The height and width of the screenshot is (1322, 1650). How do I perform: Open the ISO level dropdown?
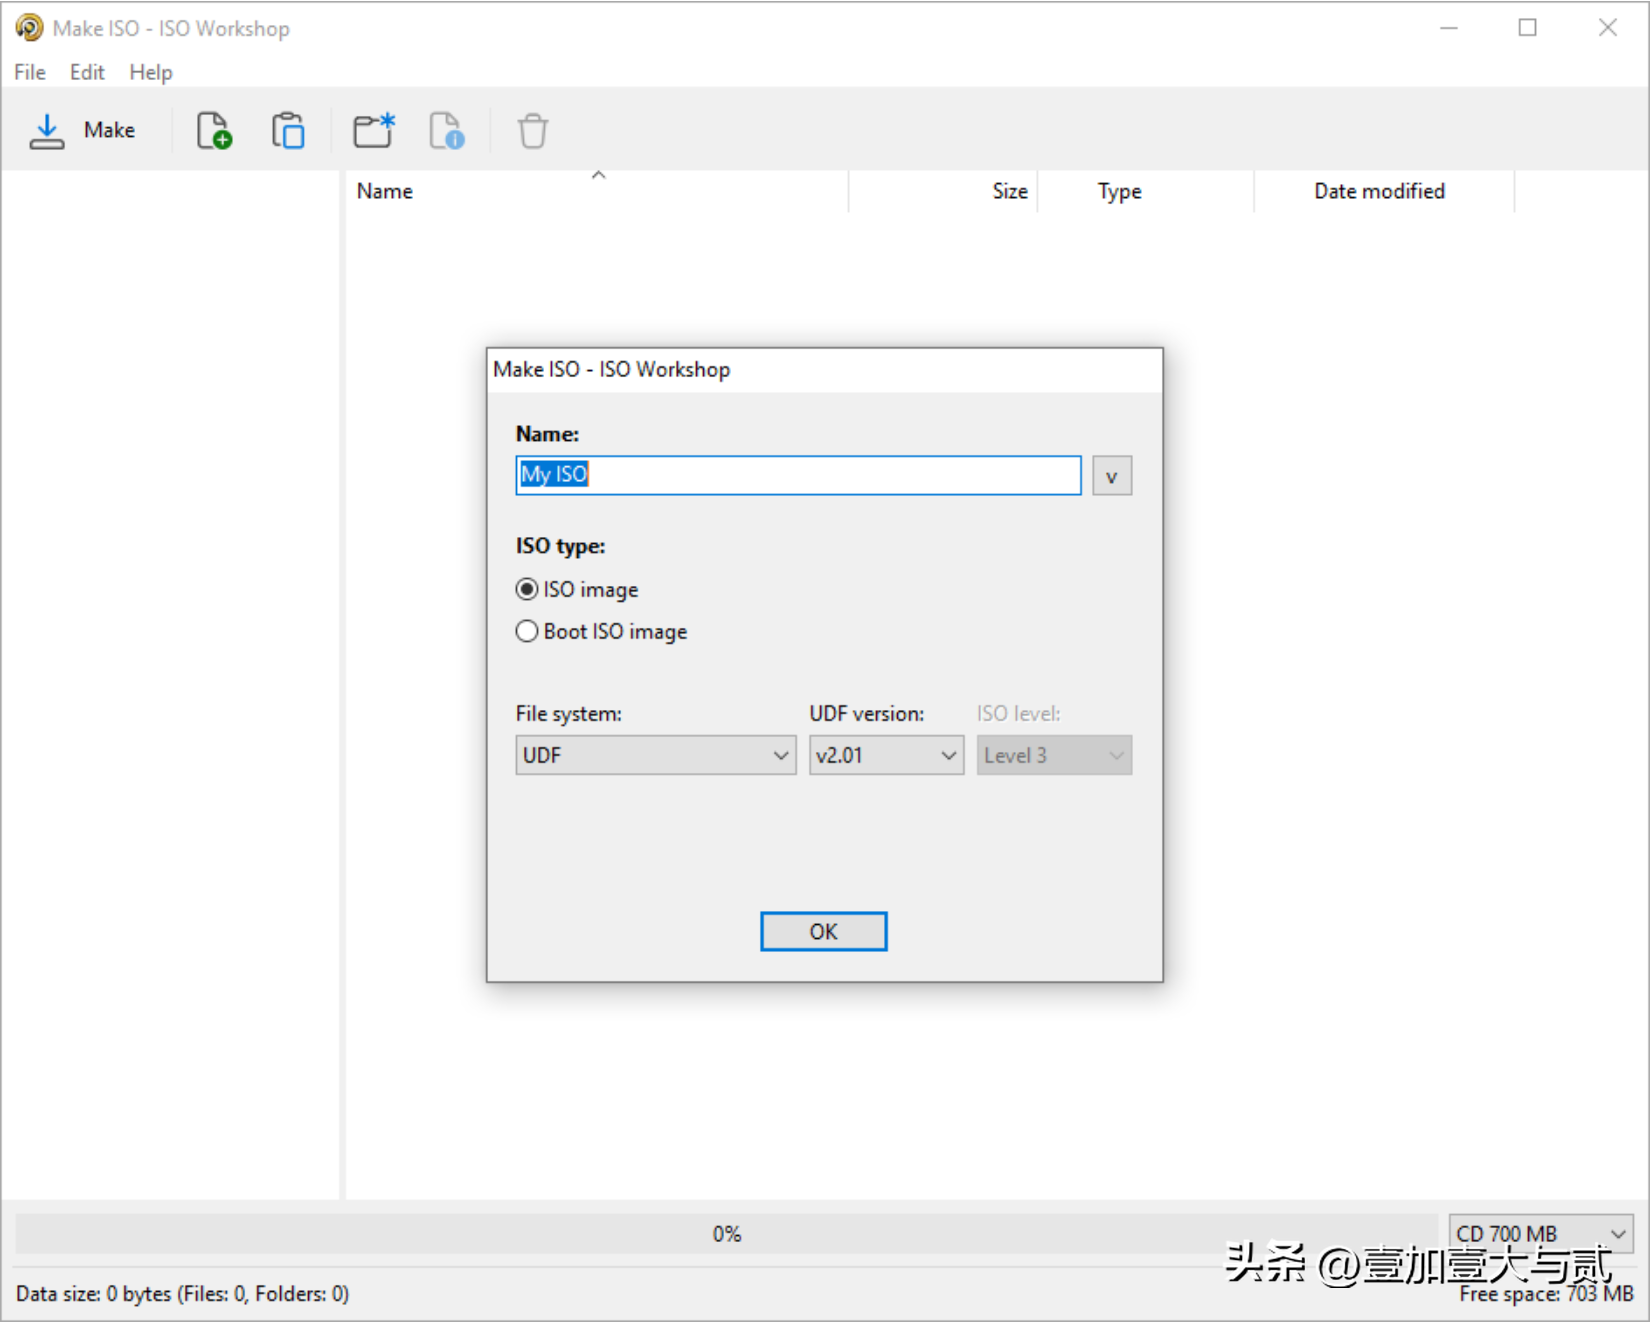(1054, 756)
